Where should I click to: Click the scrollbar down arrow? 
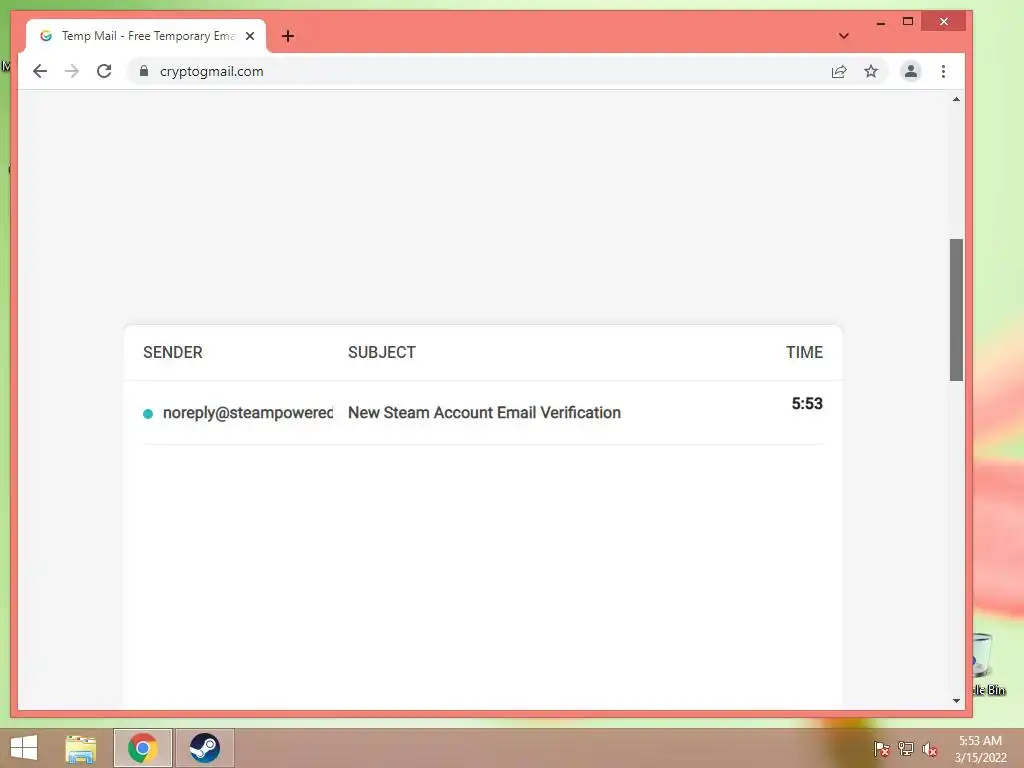pos(956,701)
